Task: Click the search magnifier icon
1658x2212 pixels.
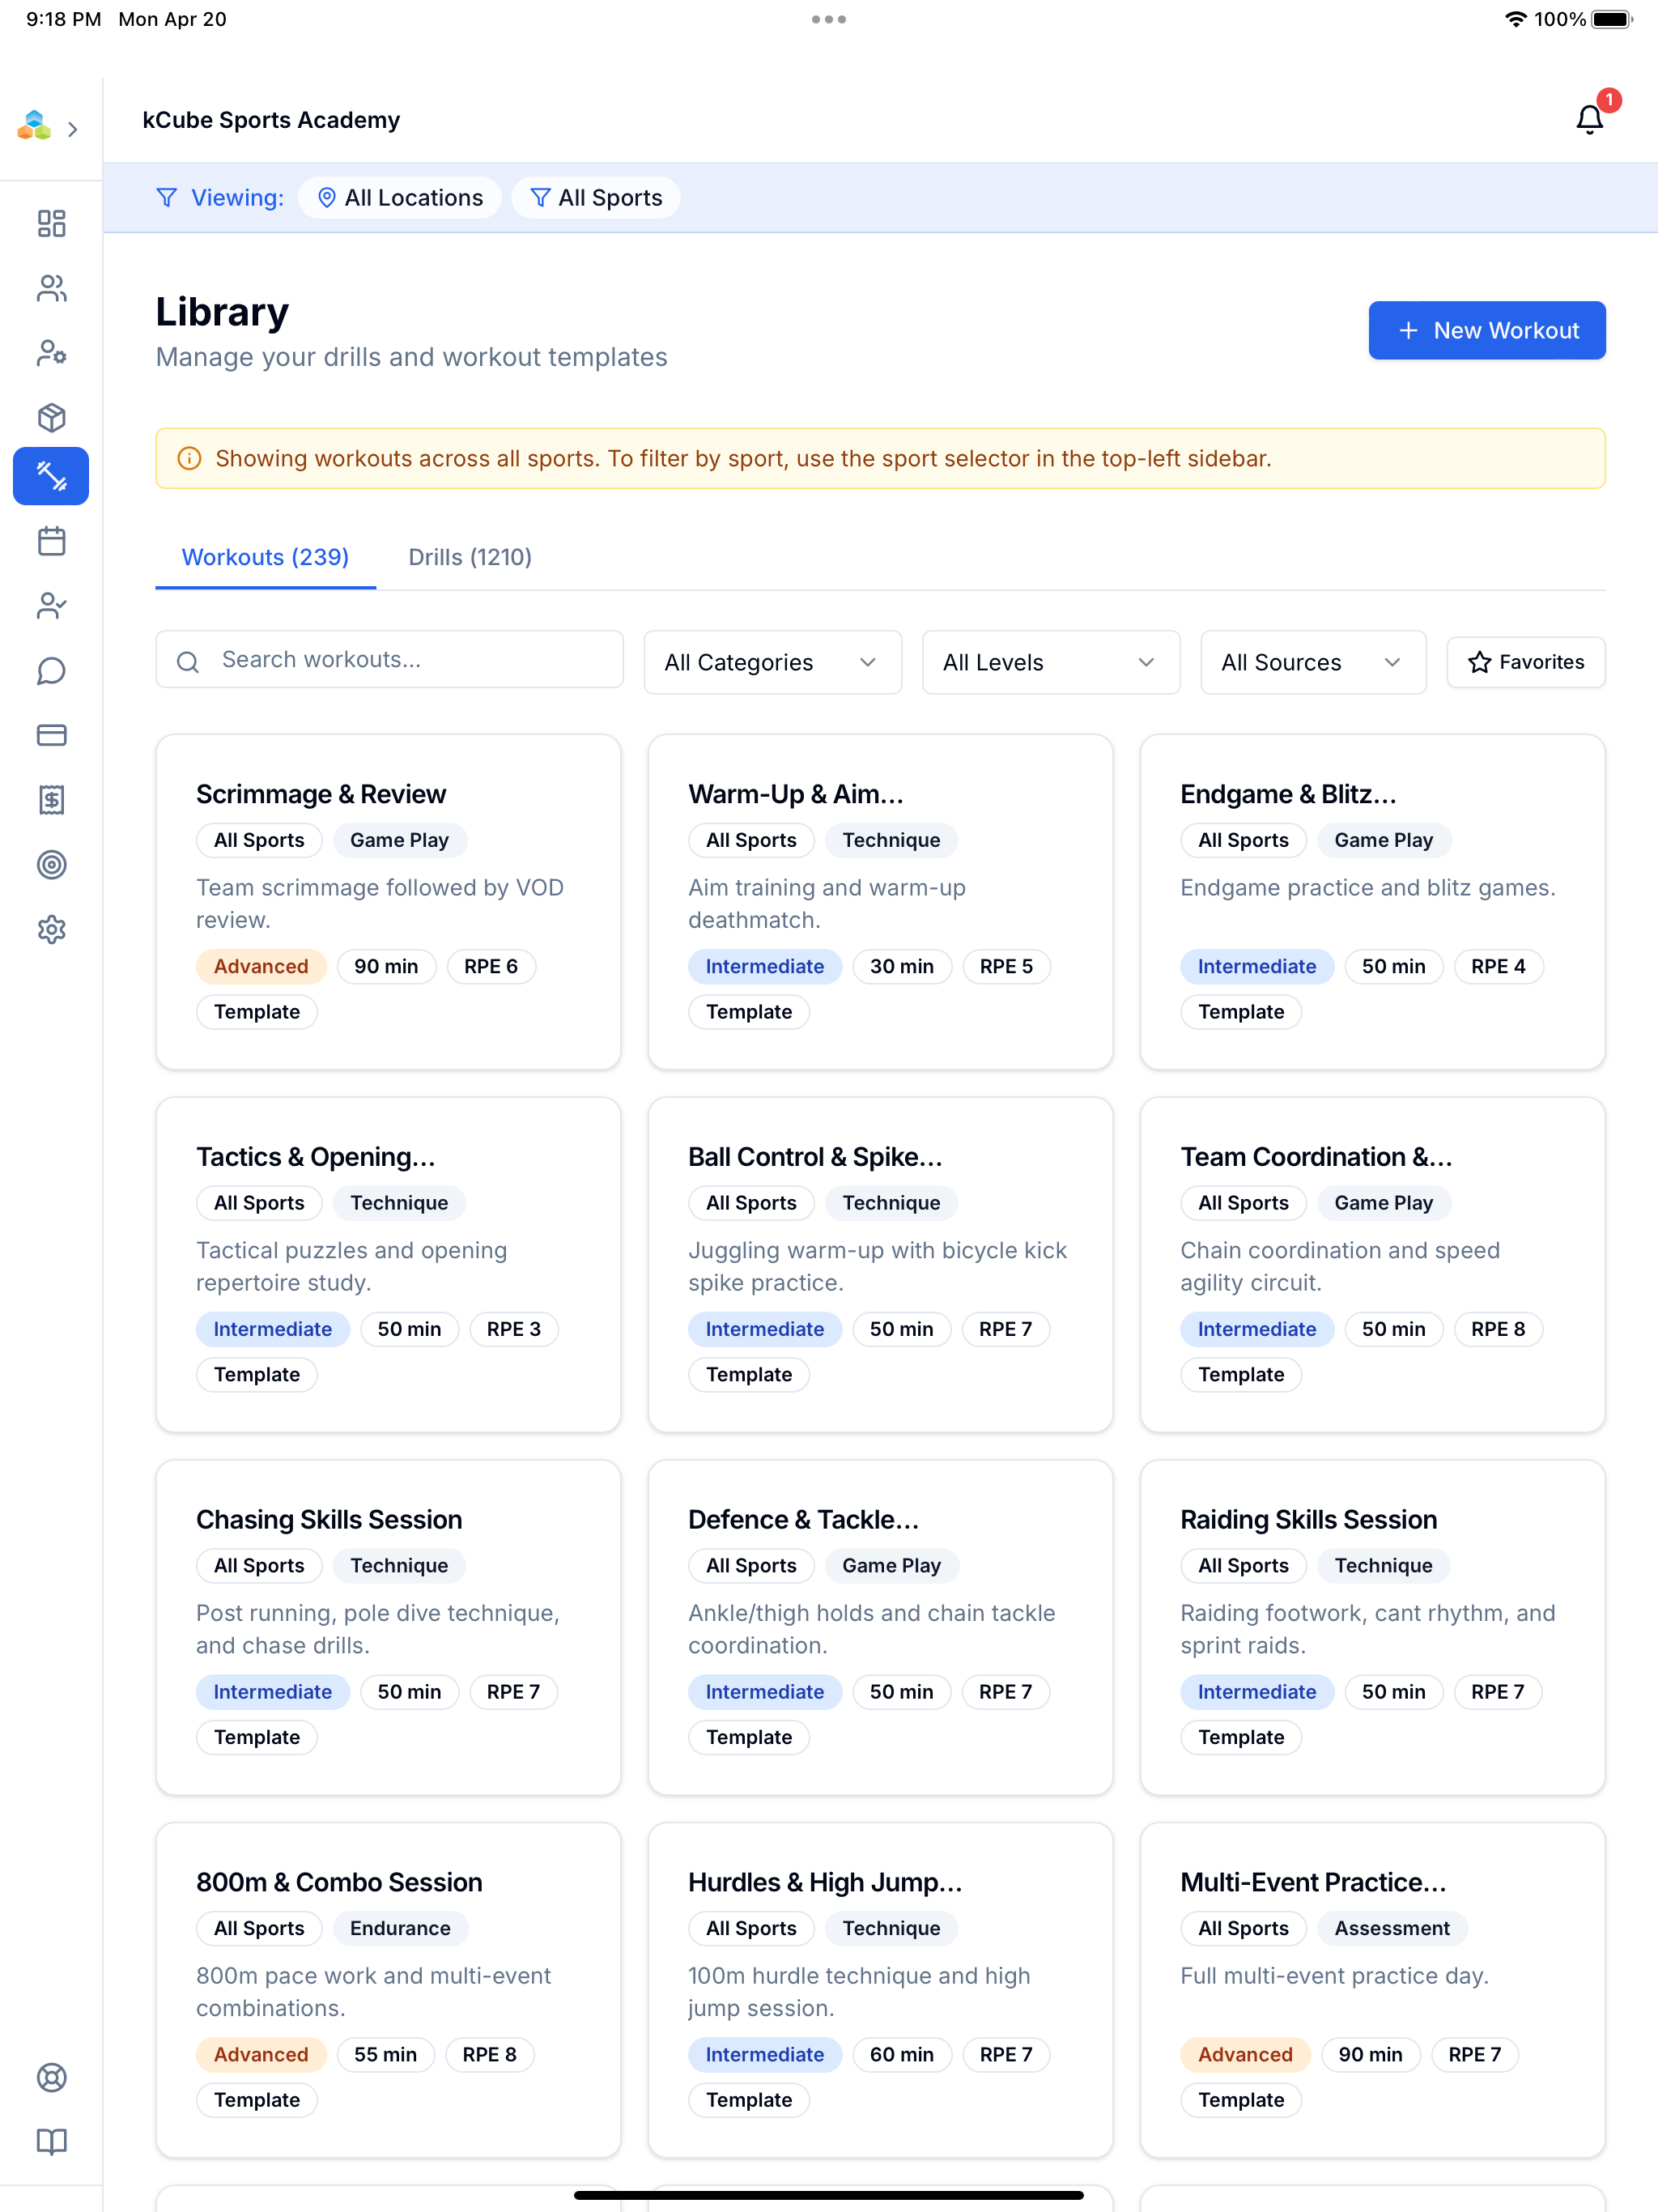Action: pyautogui.click(x=188, y=661)
